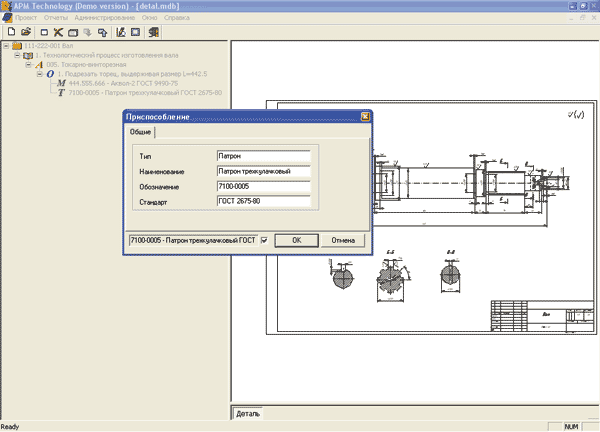The height and width of the screenshot is (432, 600).
Task: Open the Администрирование menu
Action: (103, 19)
